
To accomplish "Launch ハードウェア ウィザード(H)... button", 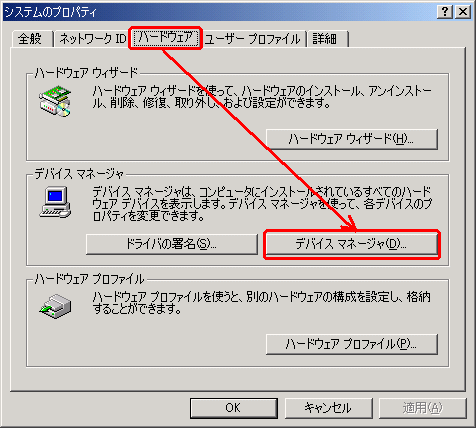I will tap(352, 139).
